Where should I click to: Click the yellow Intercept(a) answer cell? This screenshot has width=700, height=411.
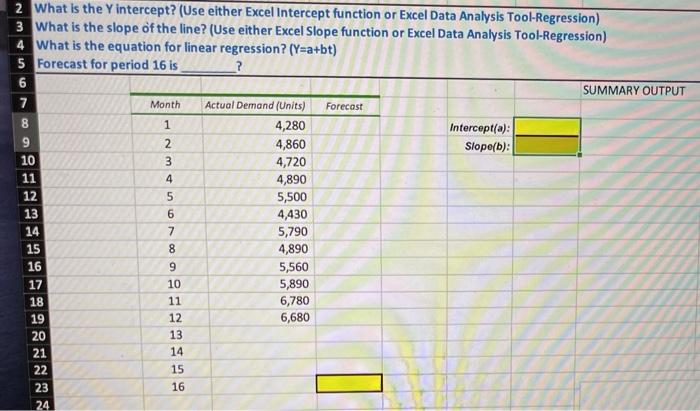point(547,127)
